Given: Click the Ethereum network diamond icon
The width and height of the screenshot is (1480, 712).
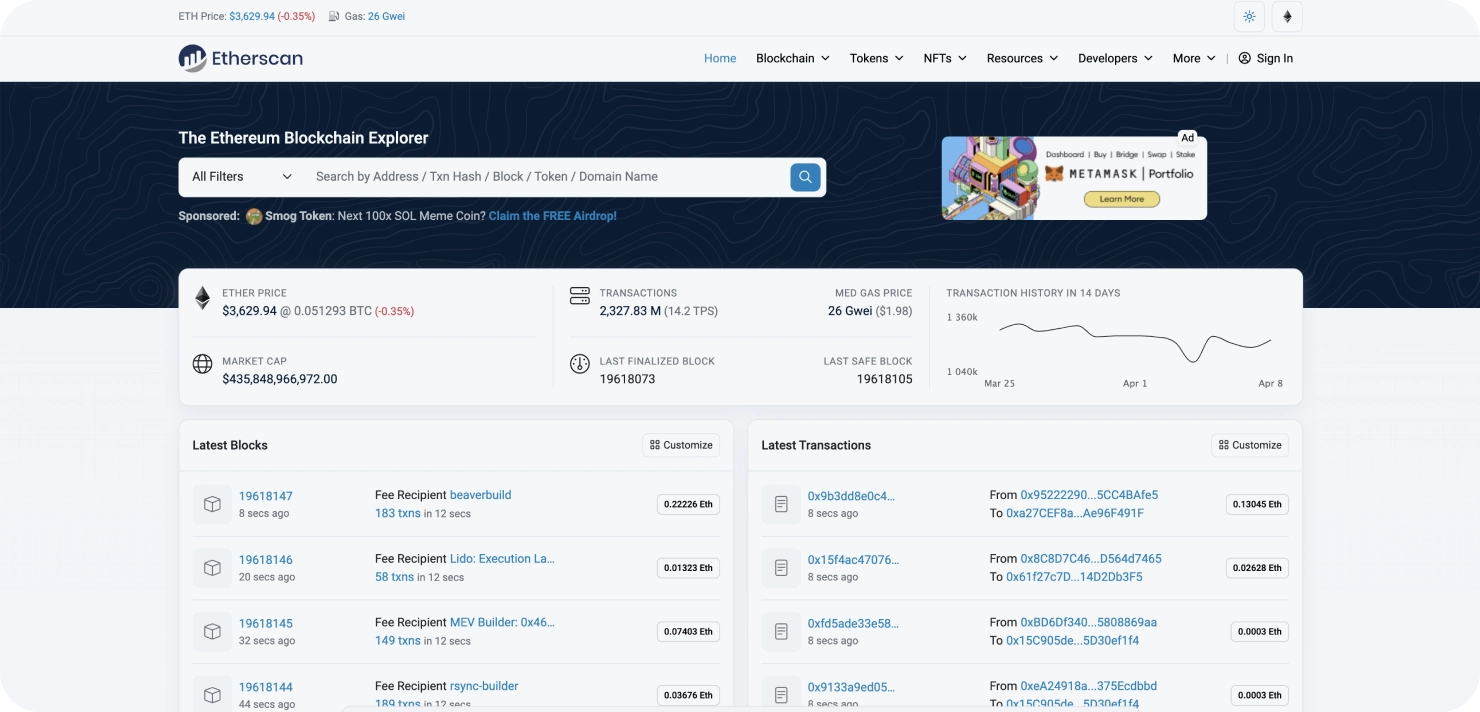Looking at the screenshot, I should click(1287, 17).
